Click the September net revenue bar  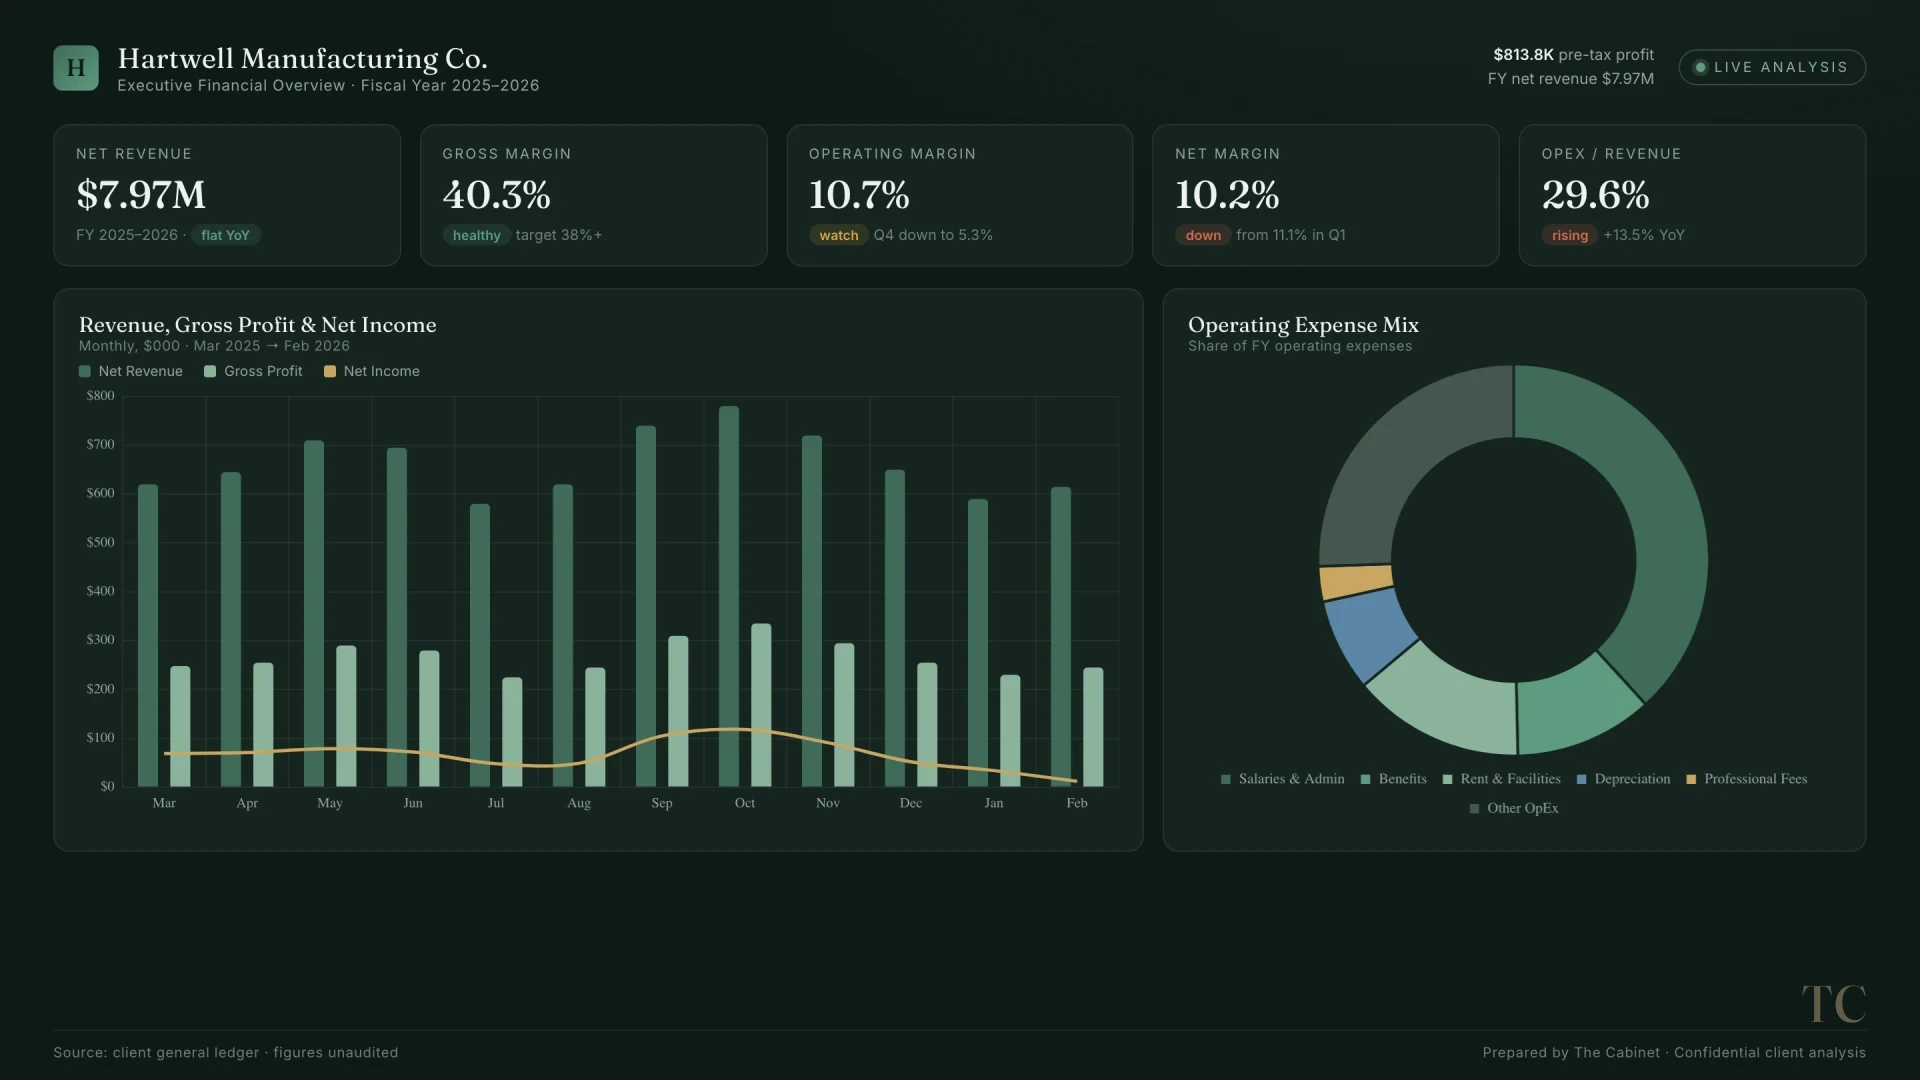coord(646,606)
